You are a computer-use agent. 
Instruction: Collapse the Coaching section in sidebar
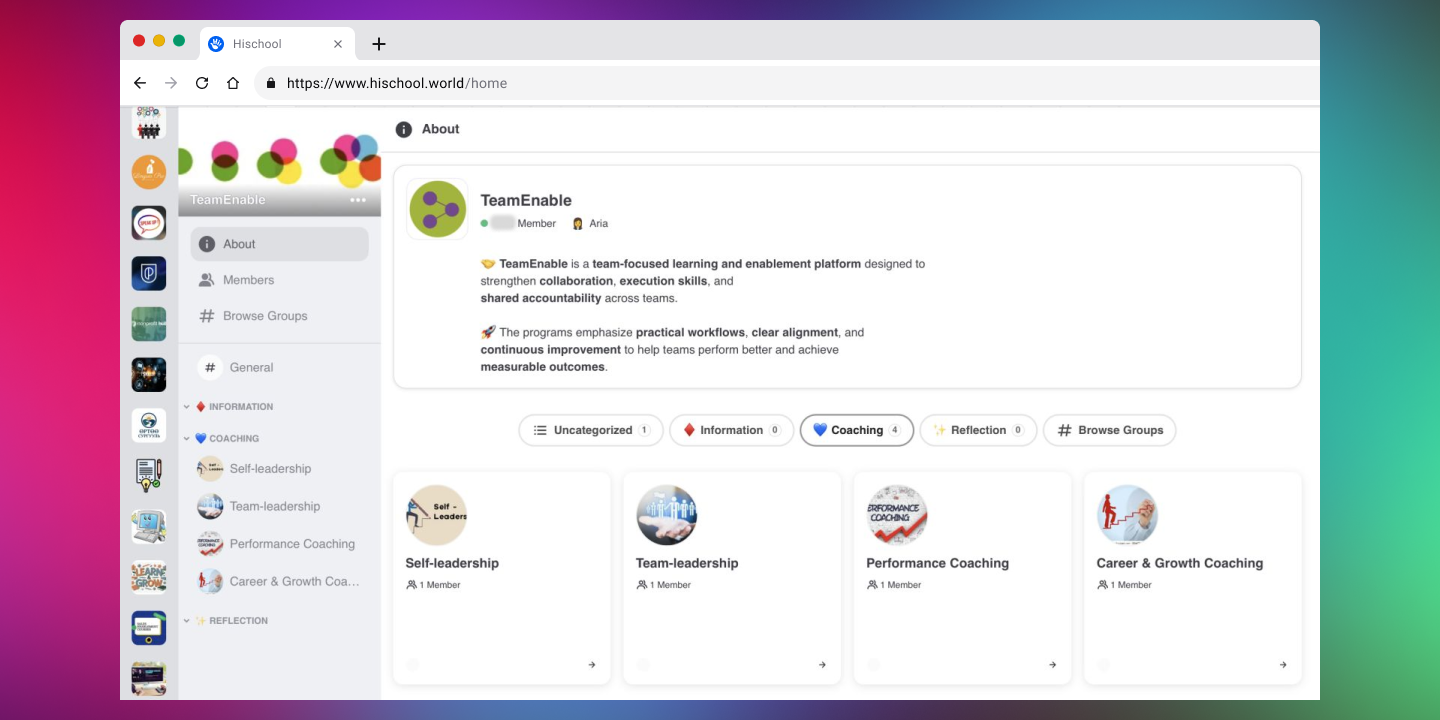click(x=187, y=439)
